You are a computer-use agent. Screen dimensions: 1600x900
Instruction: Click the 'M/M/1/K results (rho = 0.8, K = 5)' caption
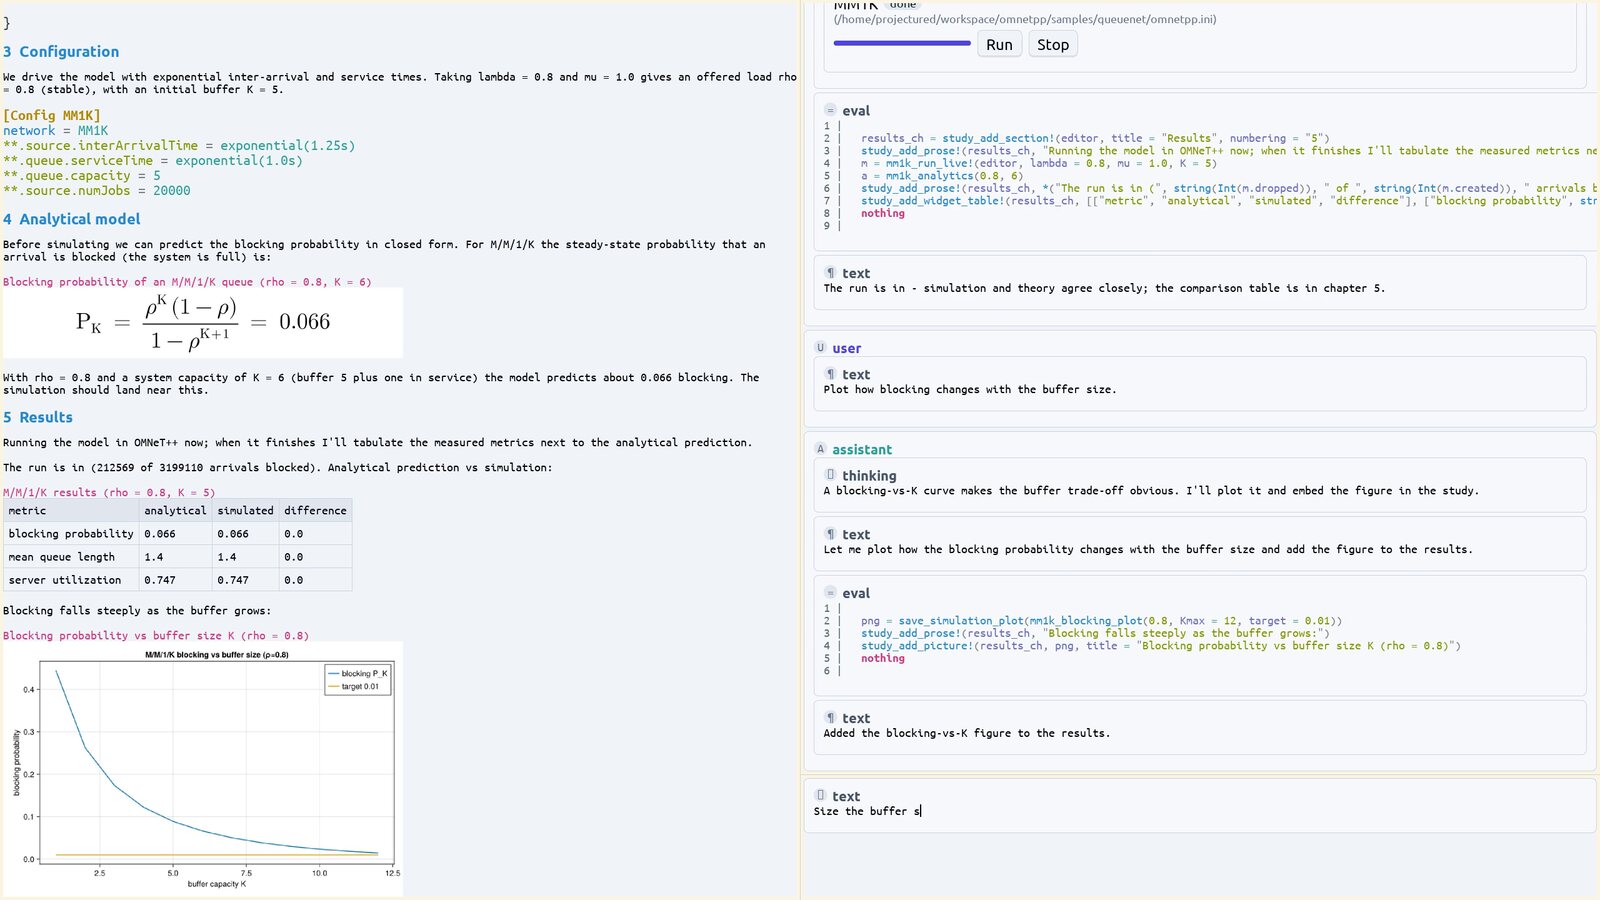pyautogui.click(x=109, y=492)
